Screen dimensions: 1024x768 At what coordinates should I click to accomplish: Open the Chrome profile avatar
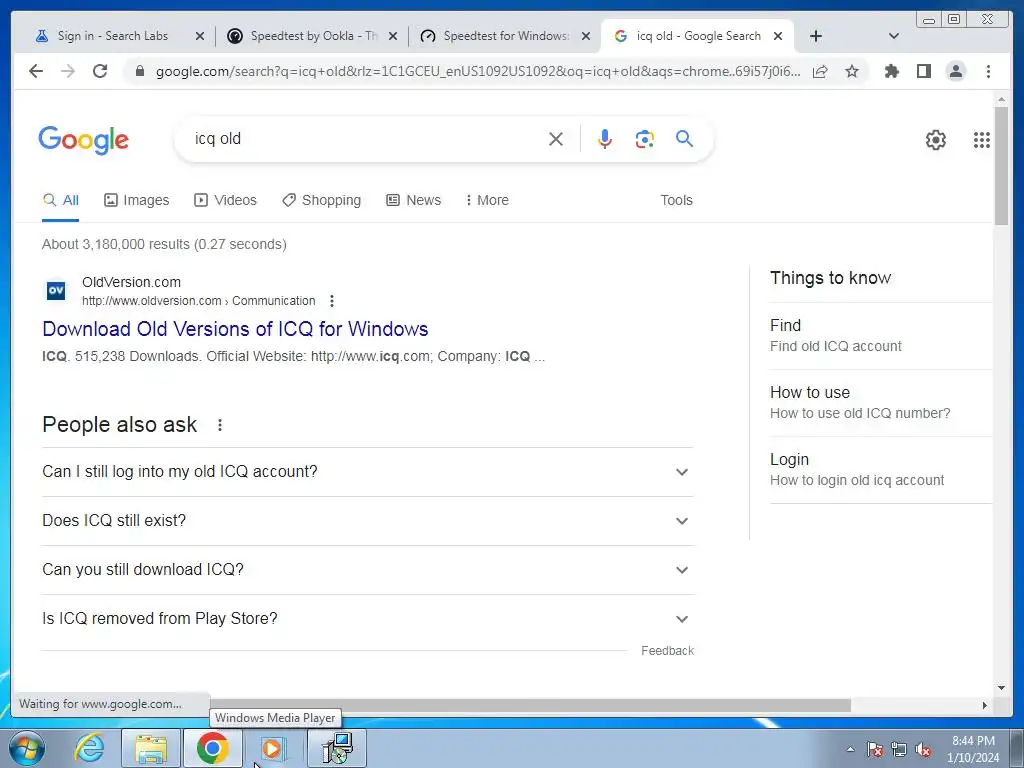coord(955,71)
